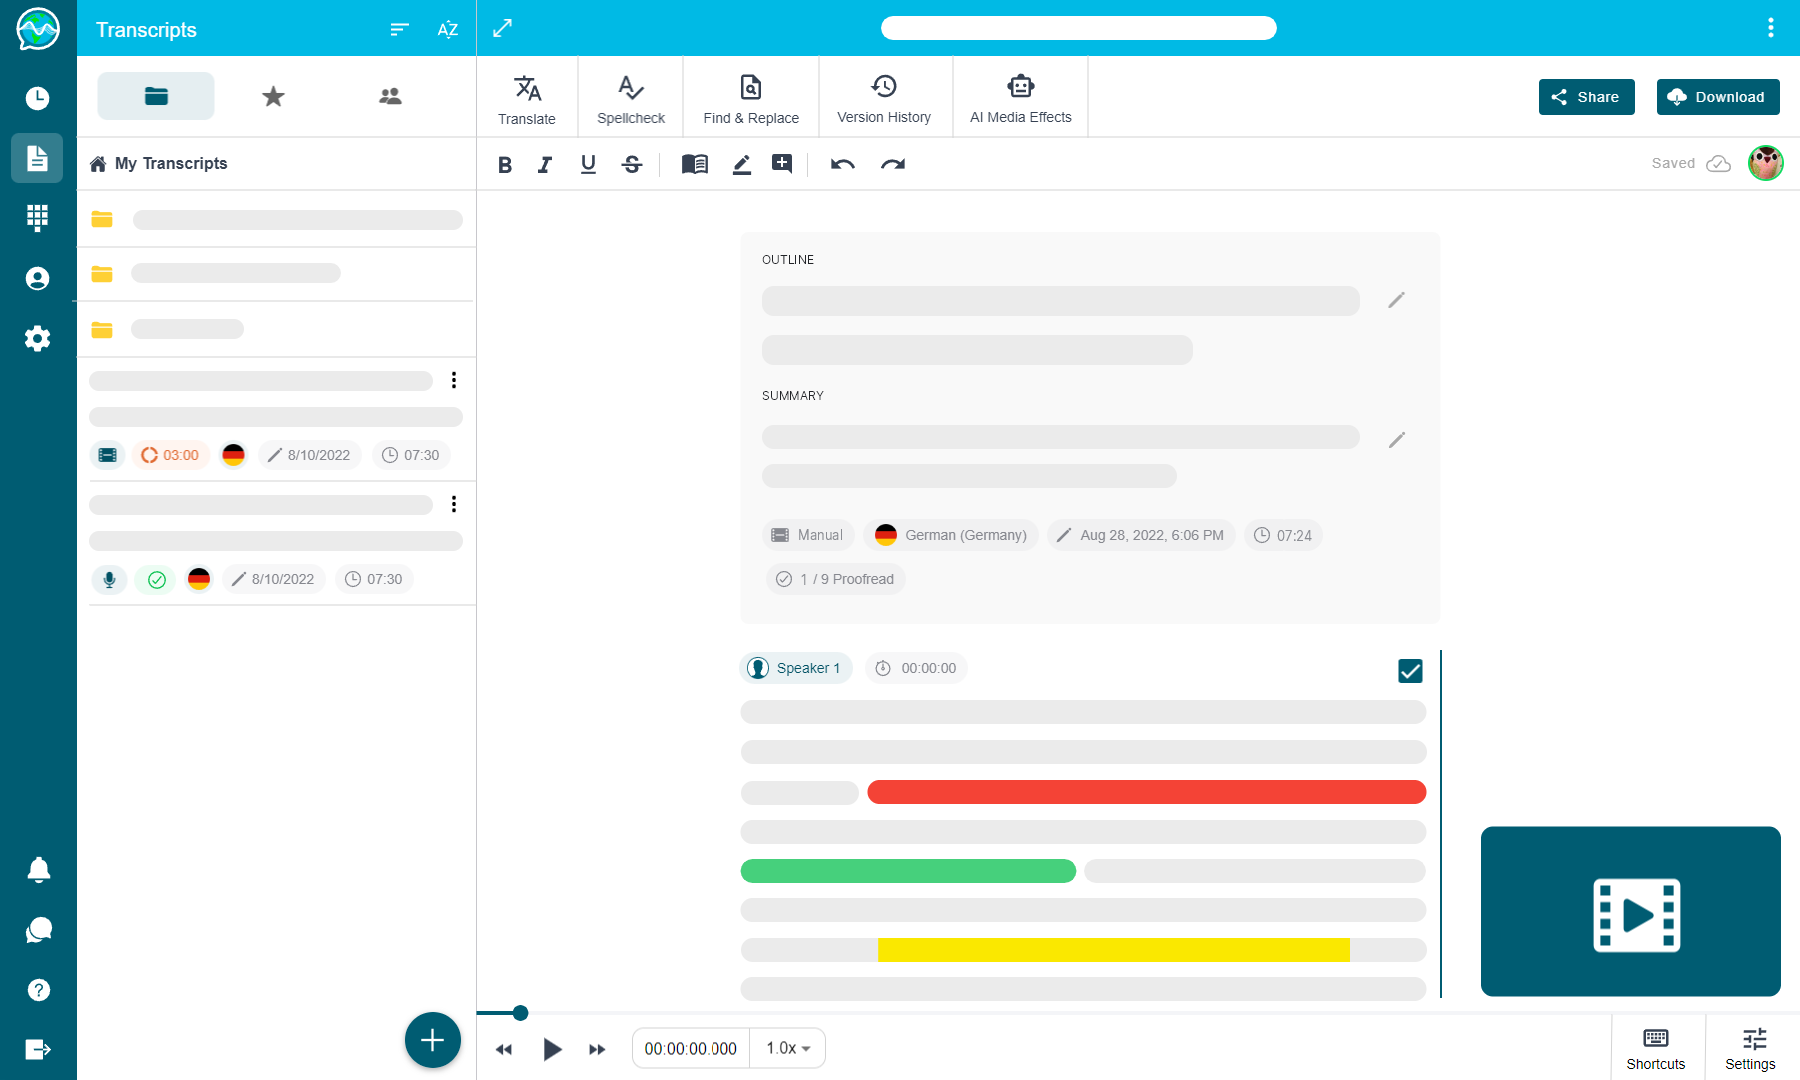Open the Translate tool
Screen dimensions: 1800x1080
click(527, 98)
